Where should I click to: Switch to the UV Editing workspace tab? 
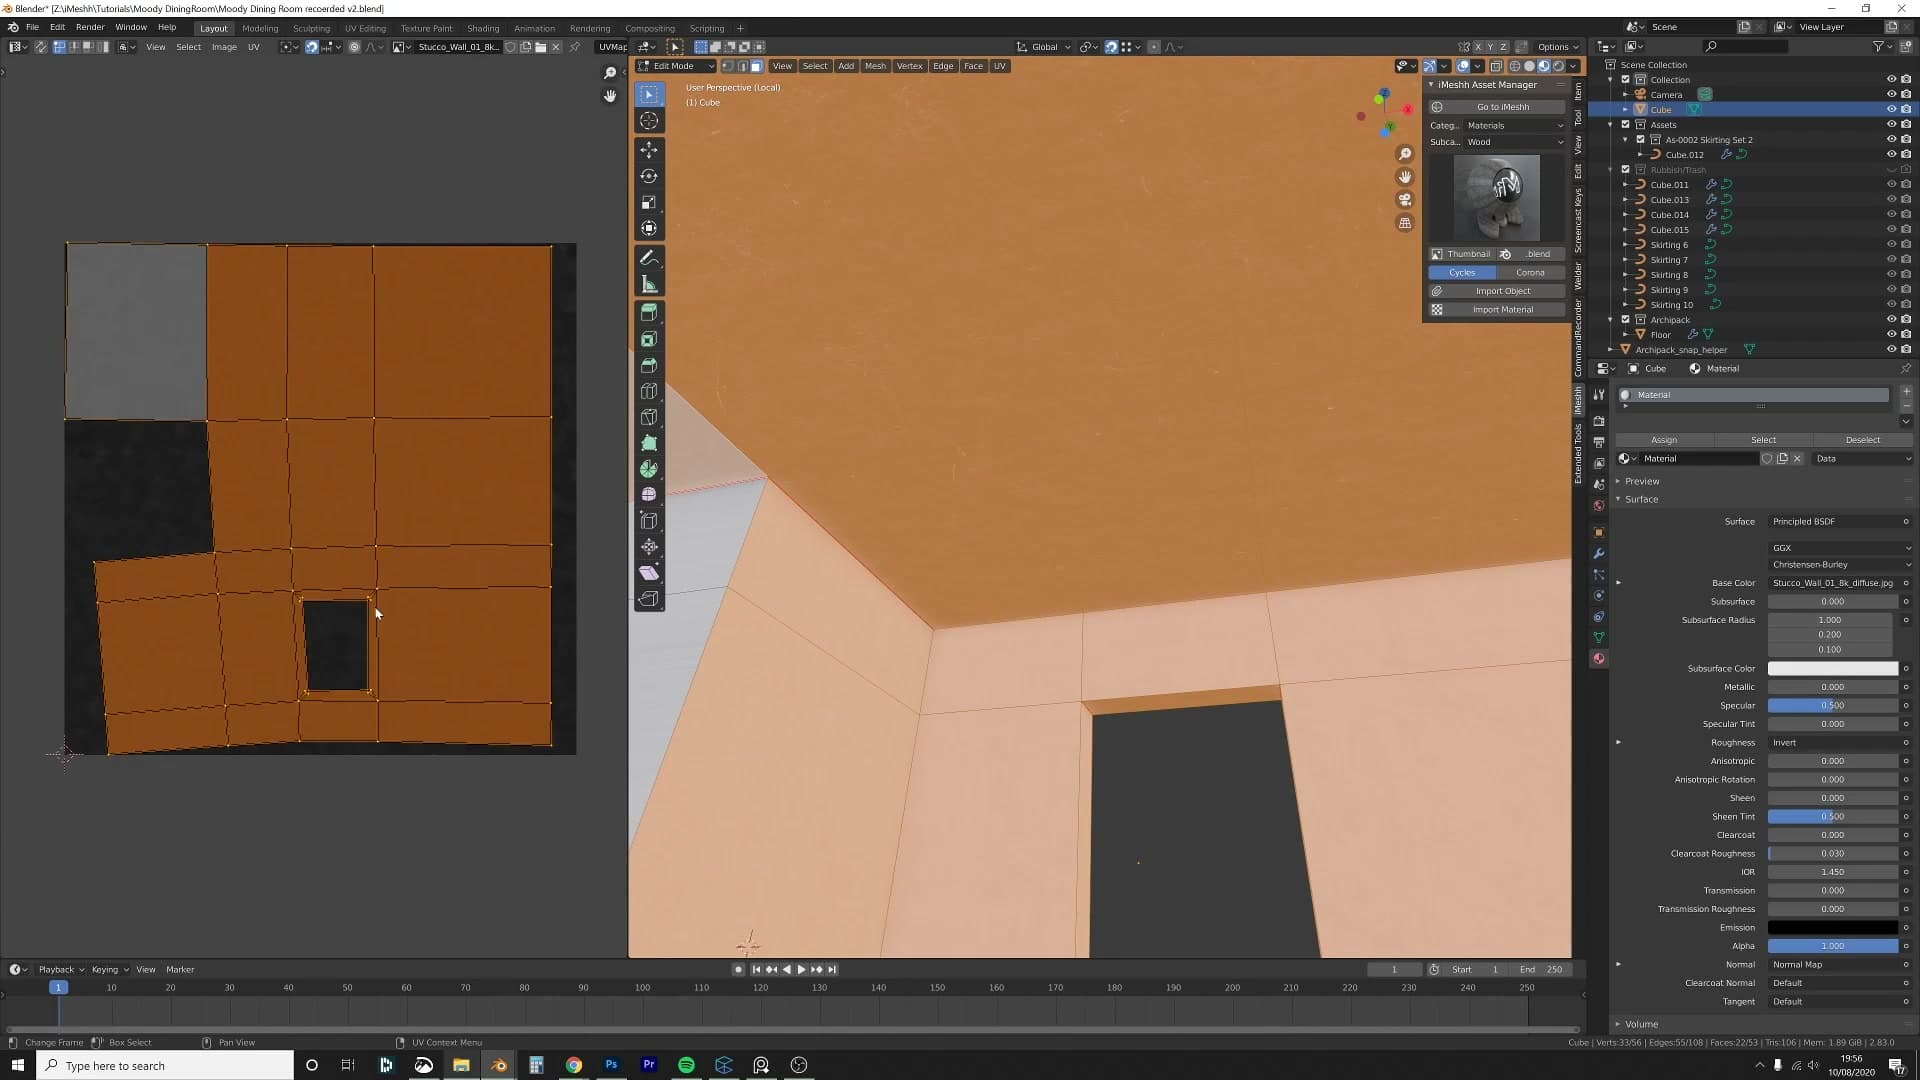click(365, 28)
